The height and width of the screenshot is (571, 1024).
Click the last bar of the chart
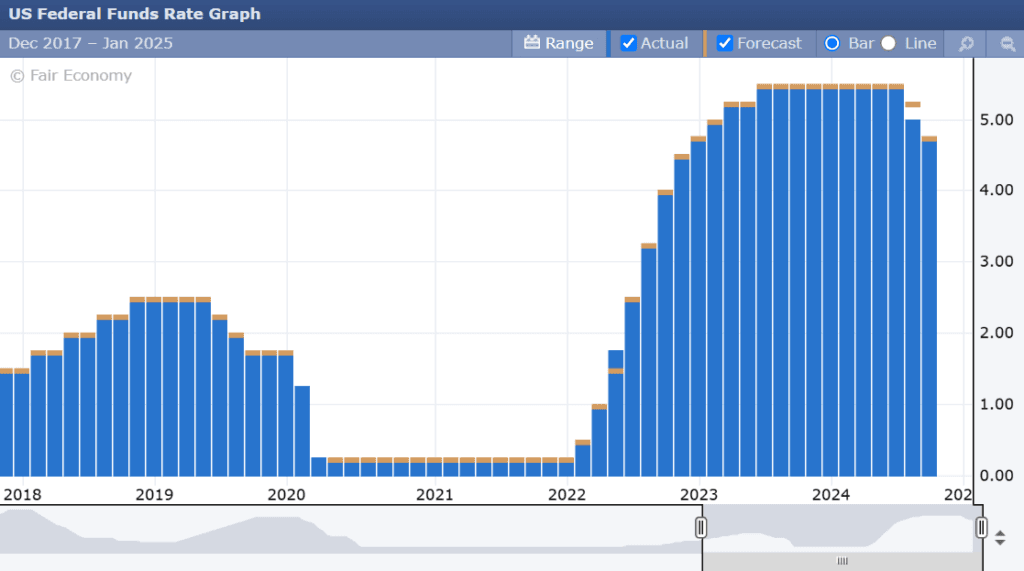click(x=929, y=306)
